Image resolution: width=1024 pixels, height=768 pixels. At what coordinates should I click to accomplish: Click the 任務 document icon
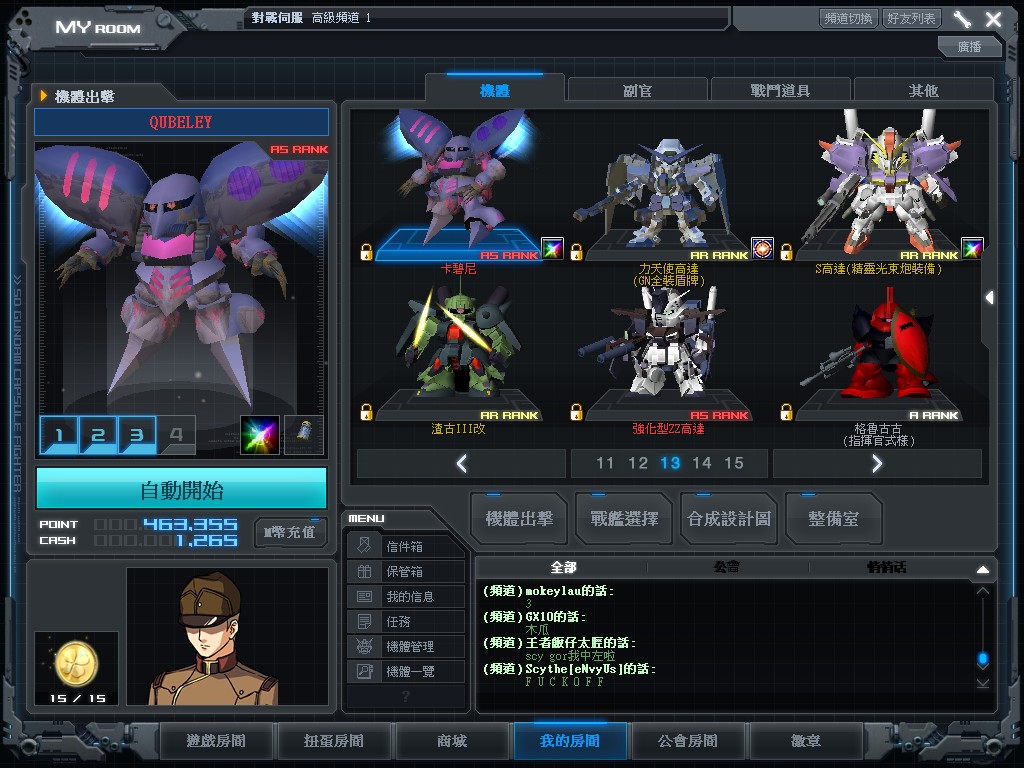(x=364, y=621)
